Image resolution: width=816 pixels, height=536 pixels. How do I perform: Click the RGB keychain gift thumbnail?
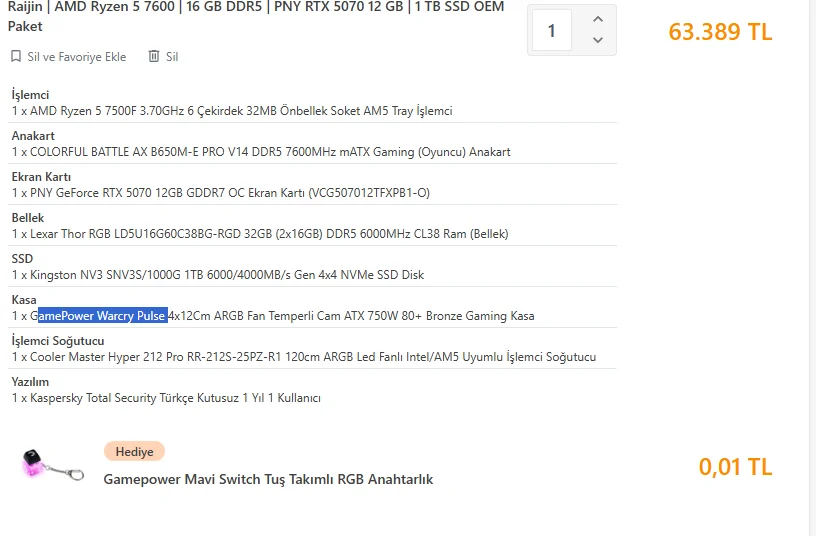click(x=52, y=464)
